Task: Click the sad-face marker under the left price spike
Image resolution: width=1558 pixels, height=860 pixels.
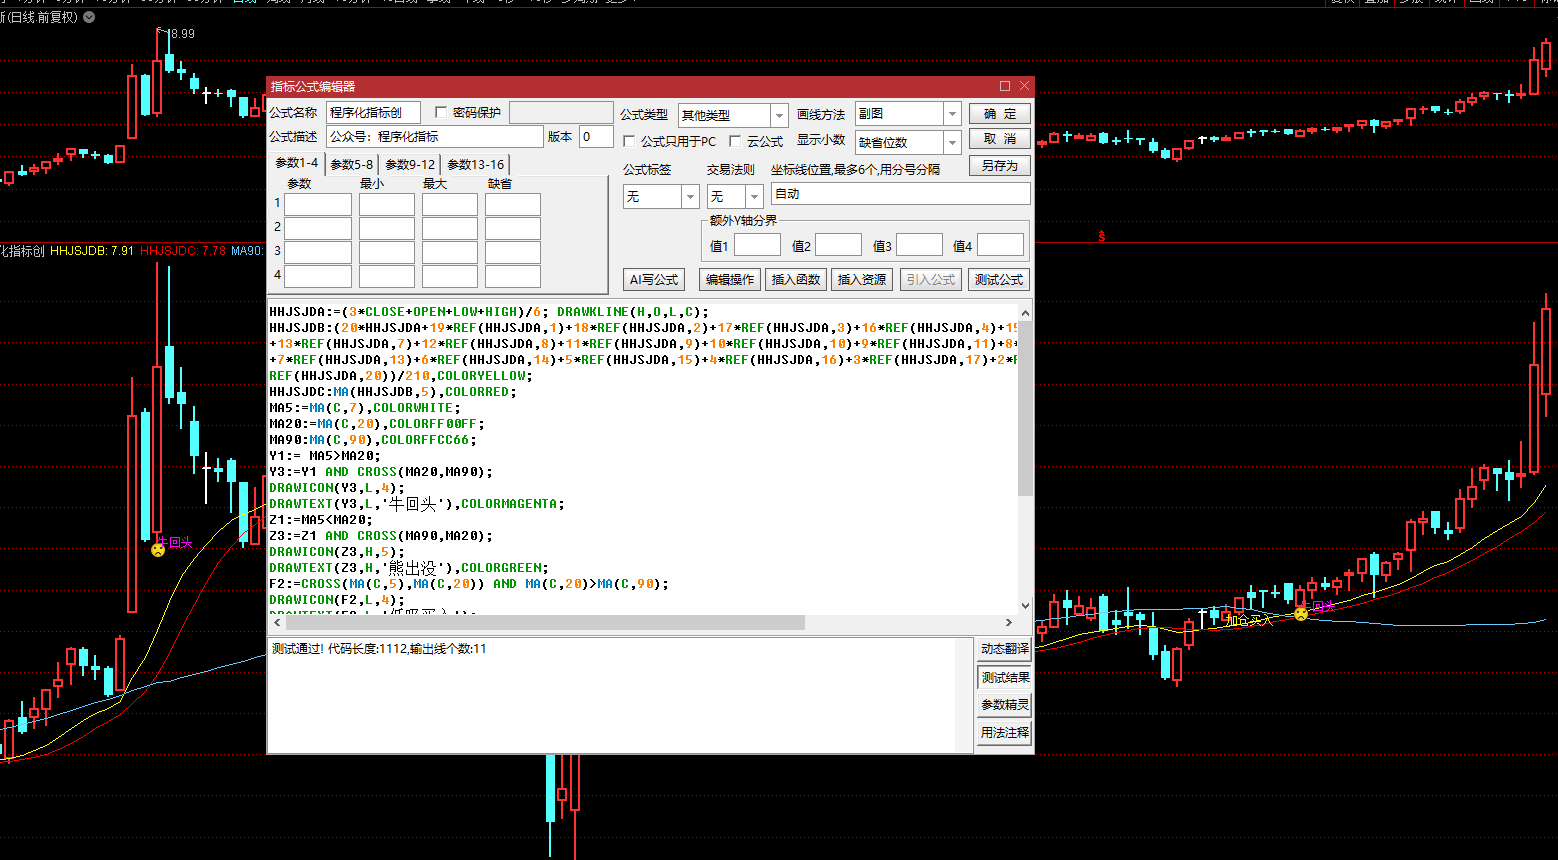Action: click(158, 550)
